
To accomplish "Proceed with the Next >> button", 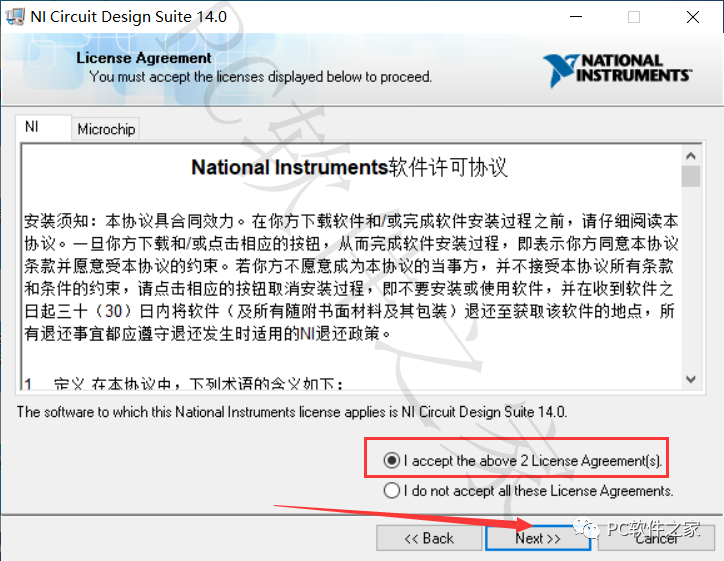I will (x=538, y=538).
